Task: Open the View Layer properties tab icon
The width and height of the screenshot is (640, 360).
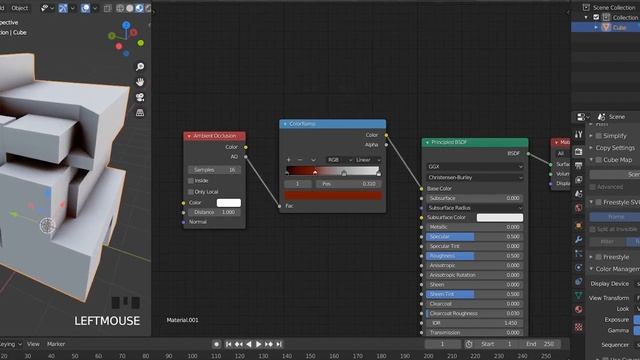Action: click(x=578, y=180)
